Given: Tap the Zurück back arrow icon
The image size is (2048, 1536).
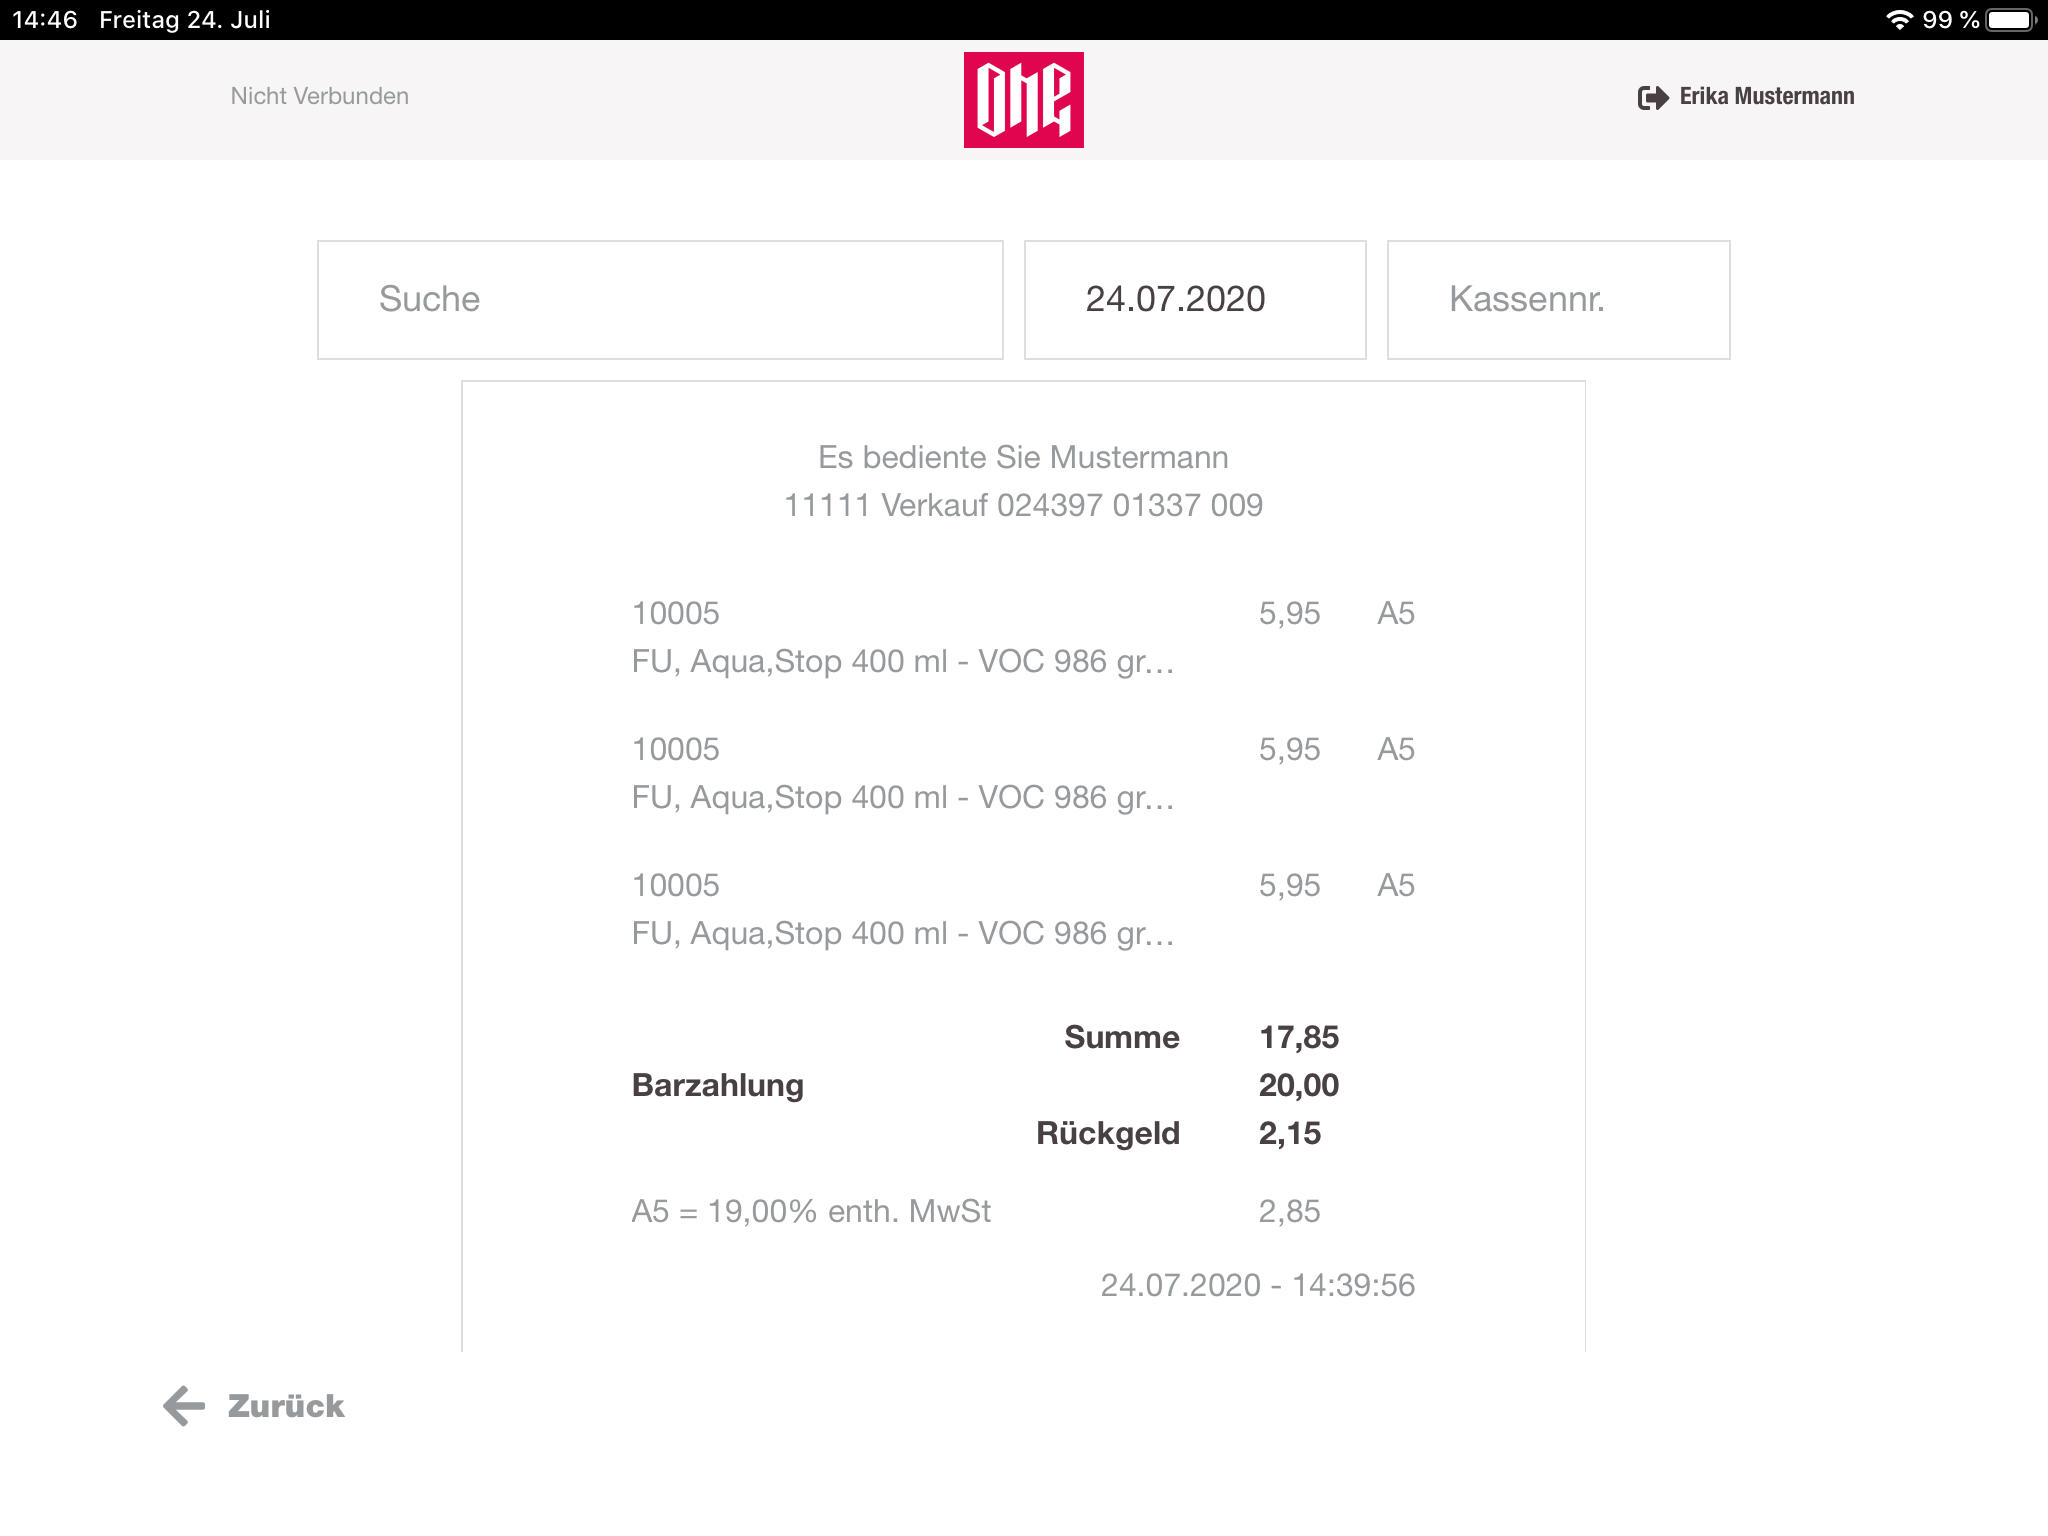Looking at the screenshot, I should pyautogui.click(x=184, y=1406).
